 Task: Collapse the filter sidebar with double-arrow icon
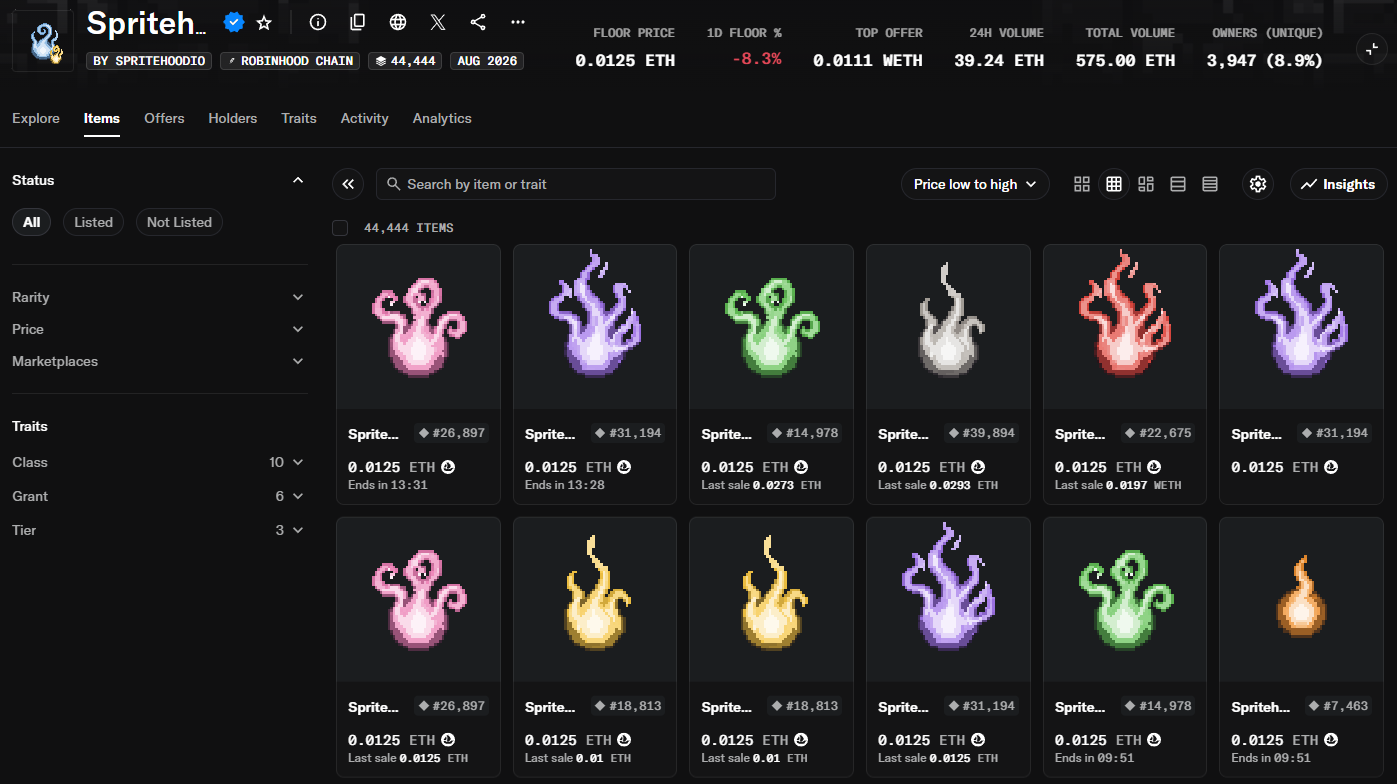(x=348, y=184)
